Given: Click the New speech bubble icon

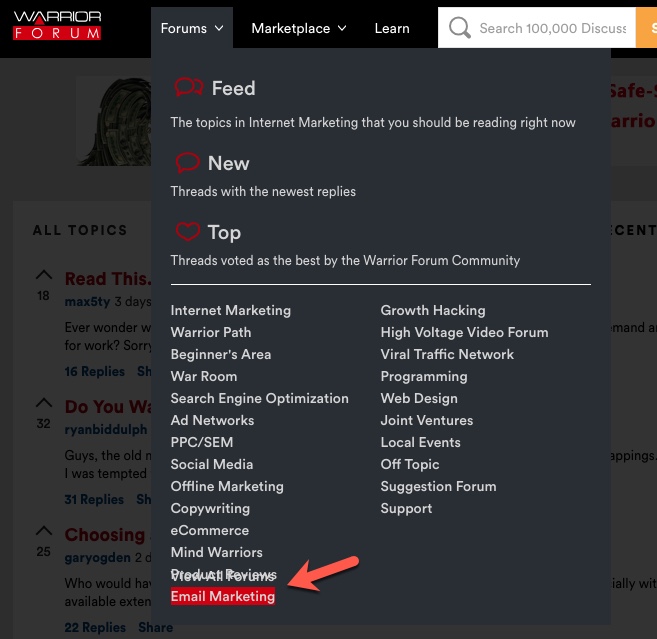Looking at the screenshot, I should (186, 163).
